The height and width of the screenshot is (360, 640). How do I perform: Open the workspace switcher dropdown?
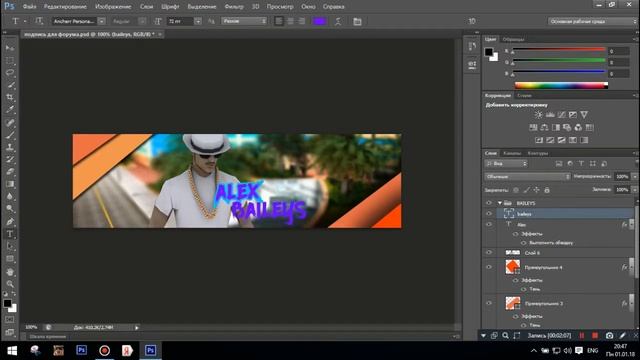592,21
